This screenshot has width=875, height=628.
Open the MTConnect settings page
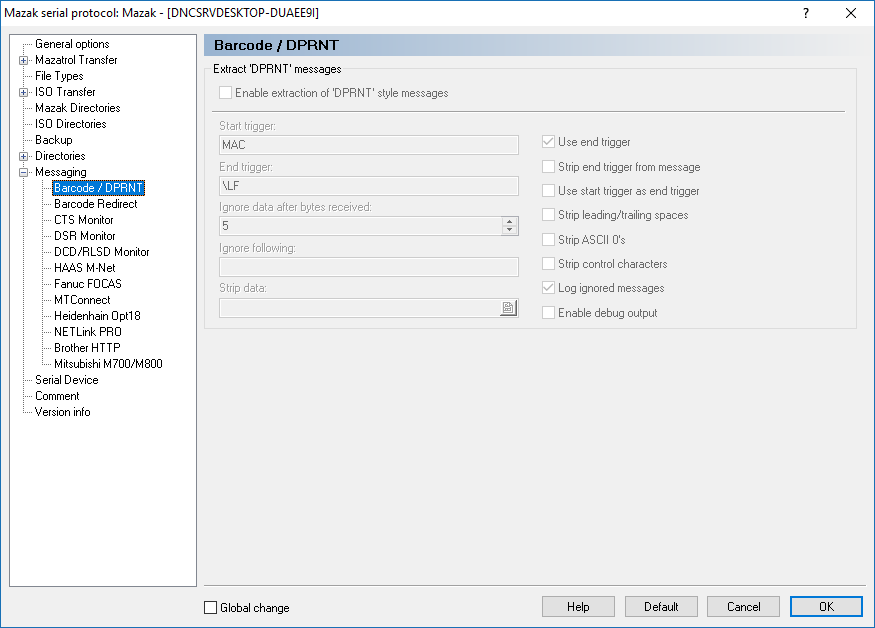click(x=82, y=300)
